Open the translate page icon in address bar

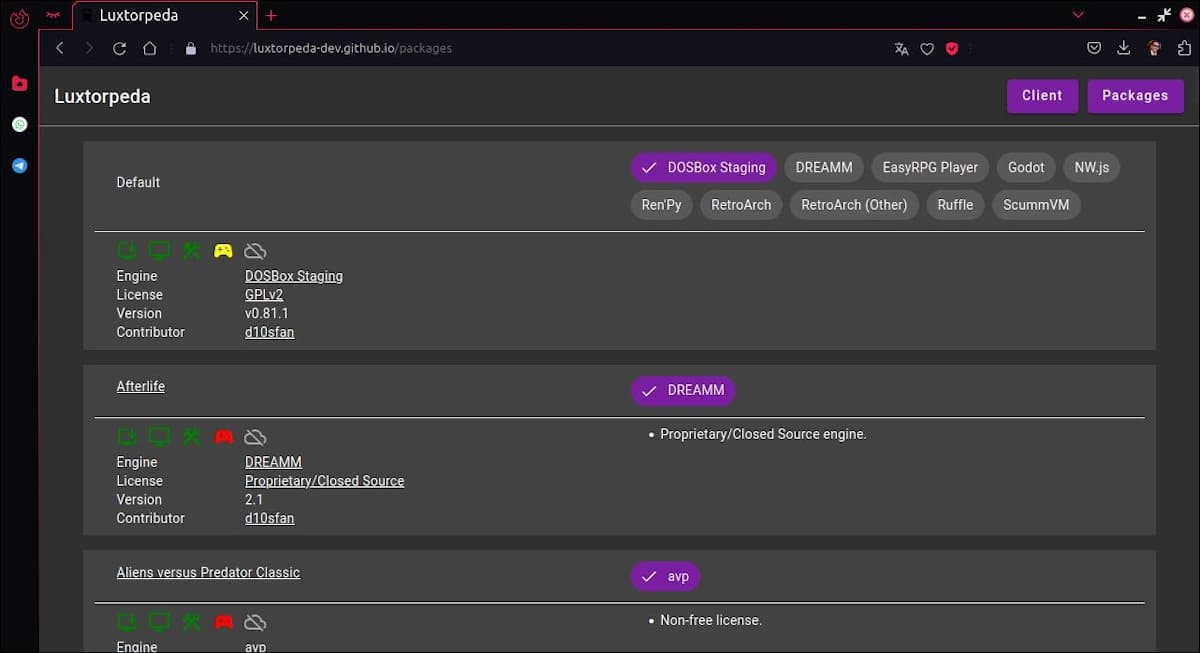coord(901,48)
